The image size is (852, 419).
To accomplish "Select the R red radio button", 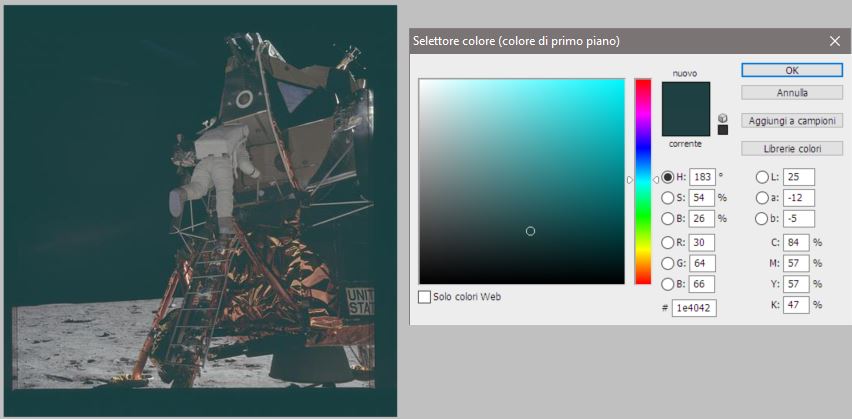I will pos(667,242).
